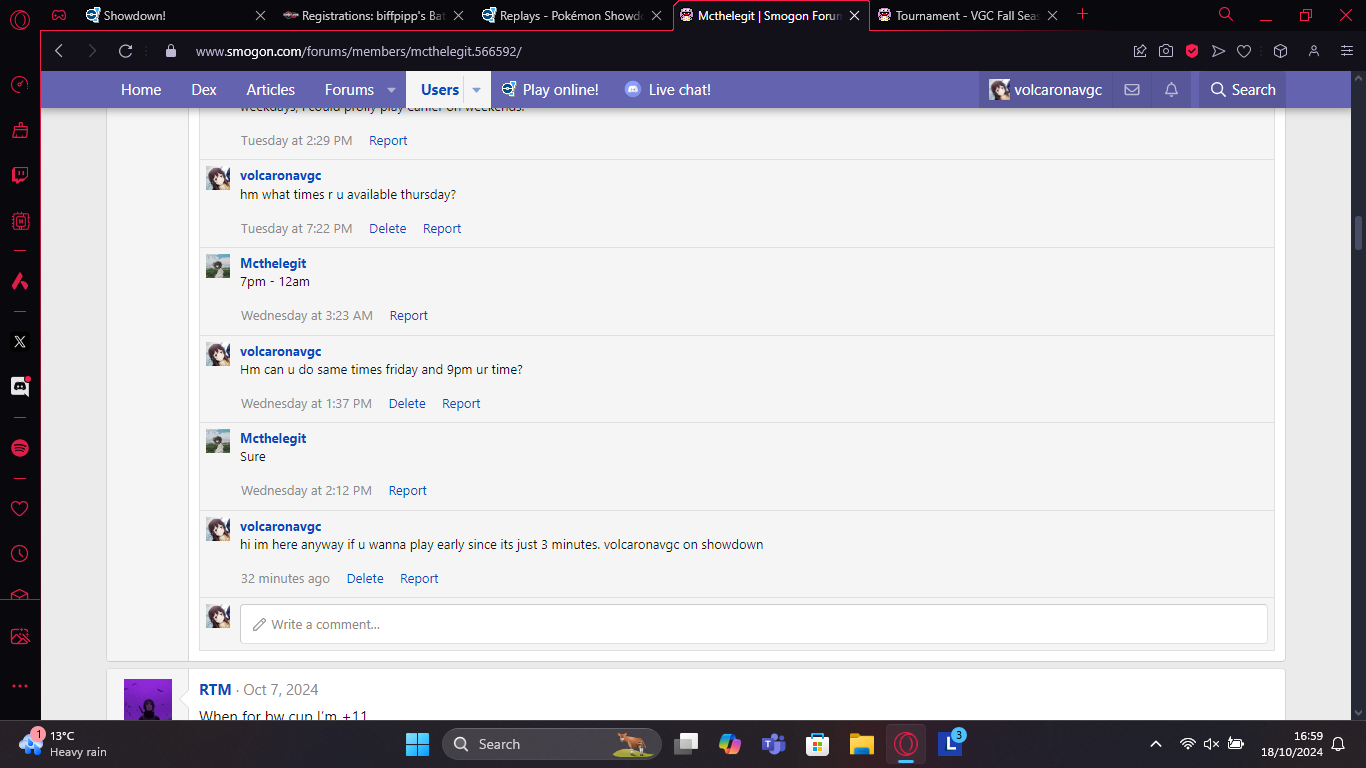This screenshot has width=1366, height=768.
Task: Click the Search button in forum header
Action: click(x=1242, y=90)
